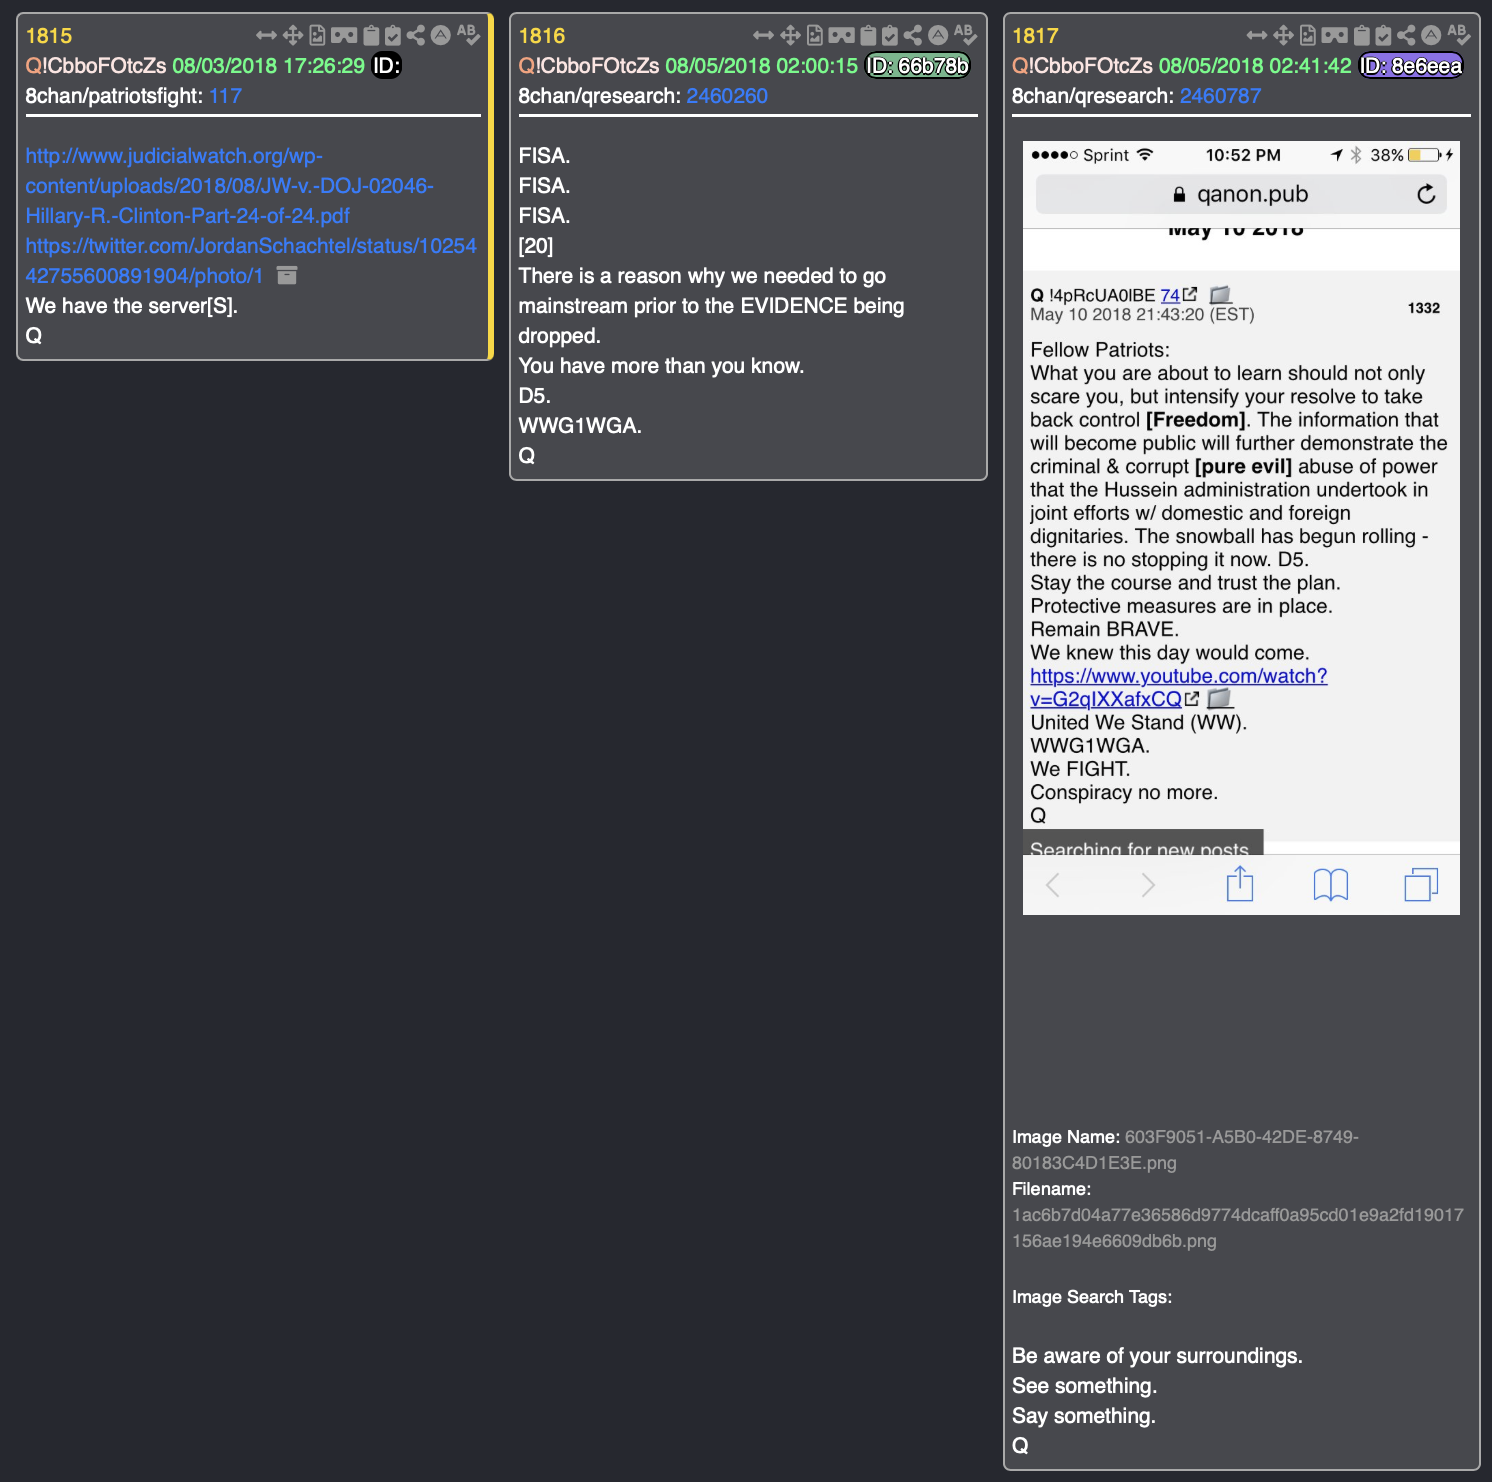Click the horizontal arrows icon on post 1817
Image resolution: width=1492 pixels, height=1482 pixels.
pos(1257,36)
